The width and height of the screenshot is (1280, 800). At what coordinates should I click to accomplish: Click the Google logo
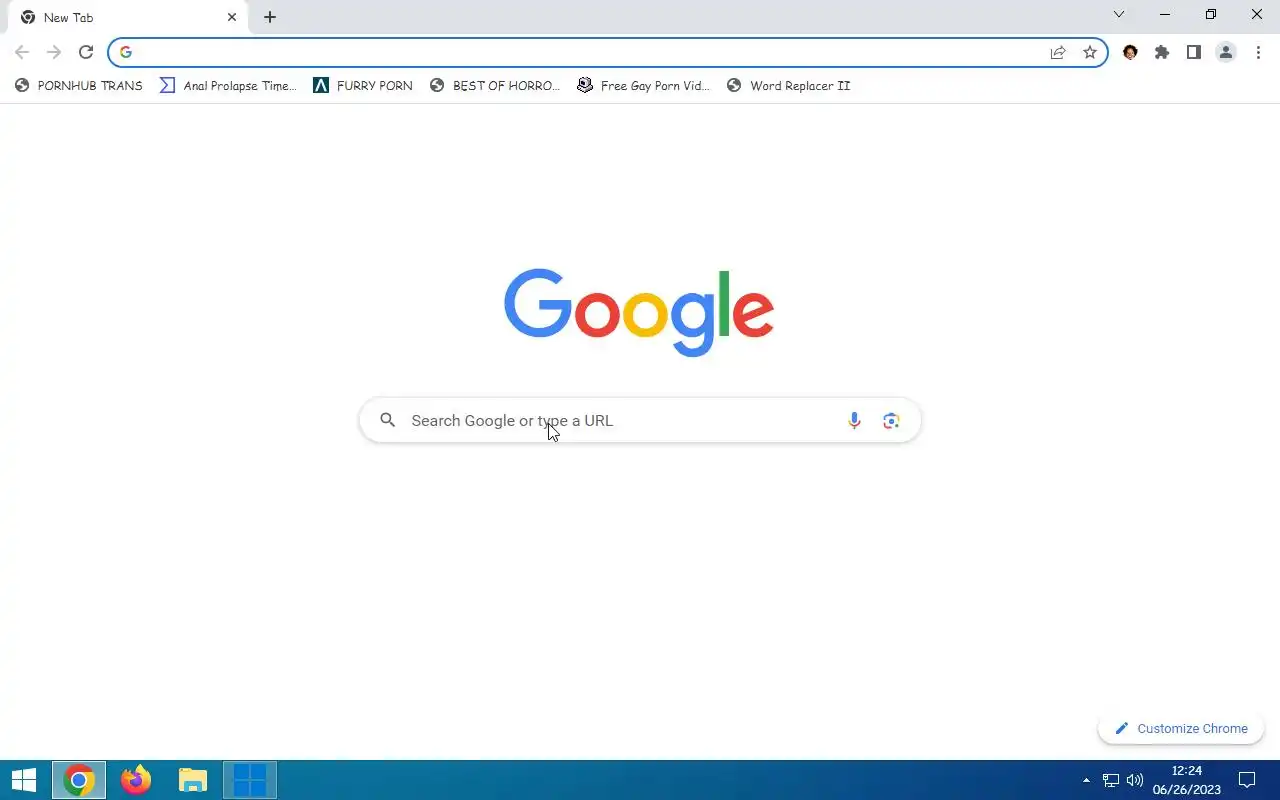[x=639, y=311]
